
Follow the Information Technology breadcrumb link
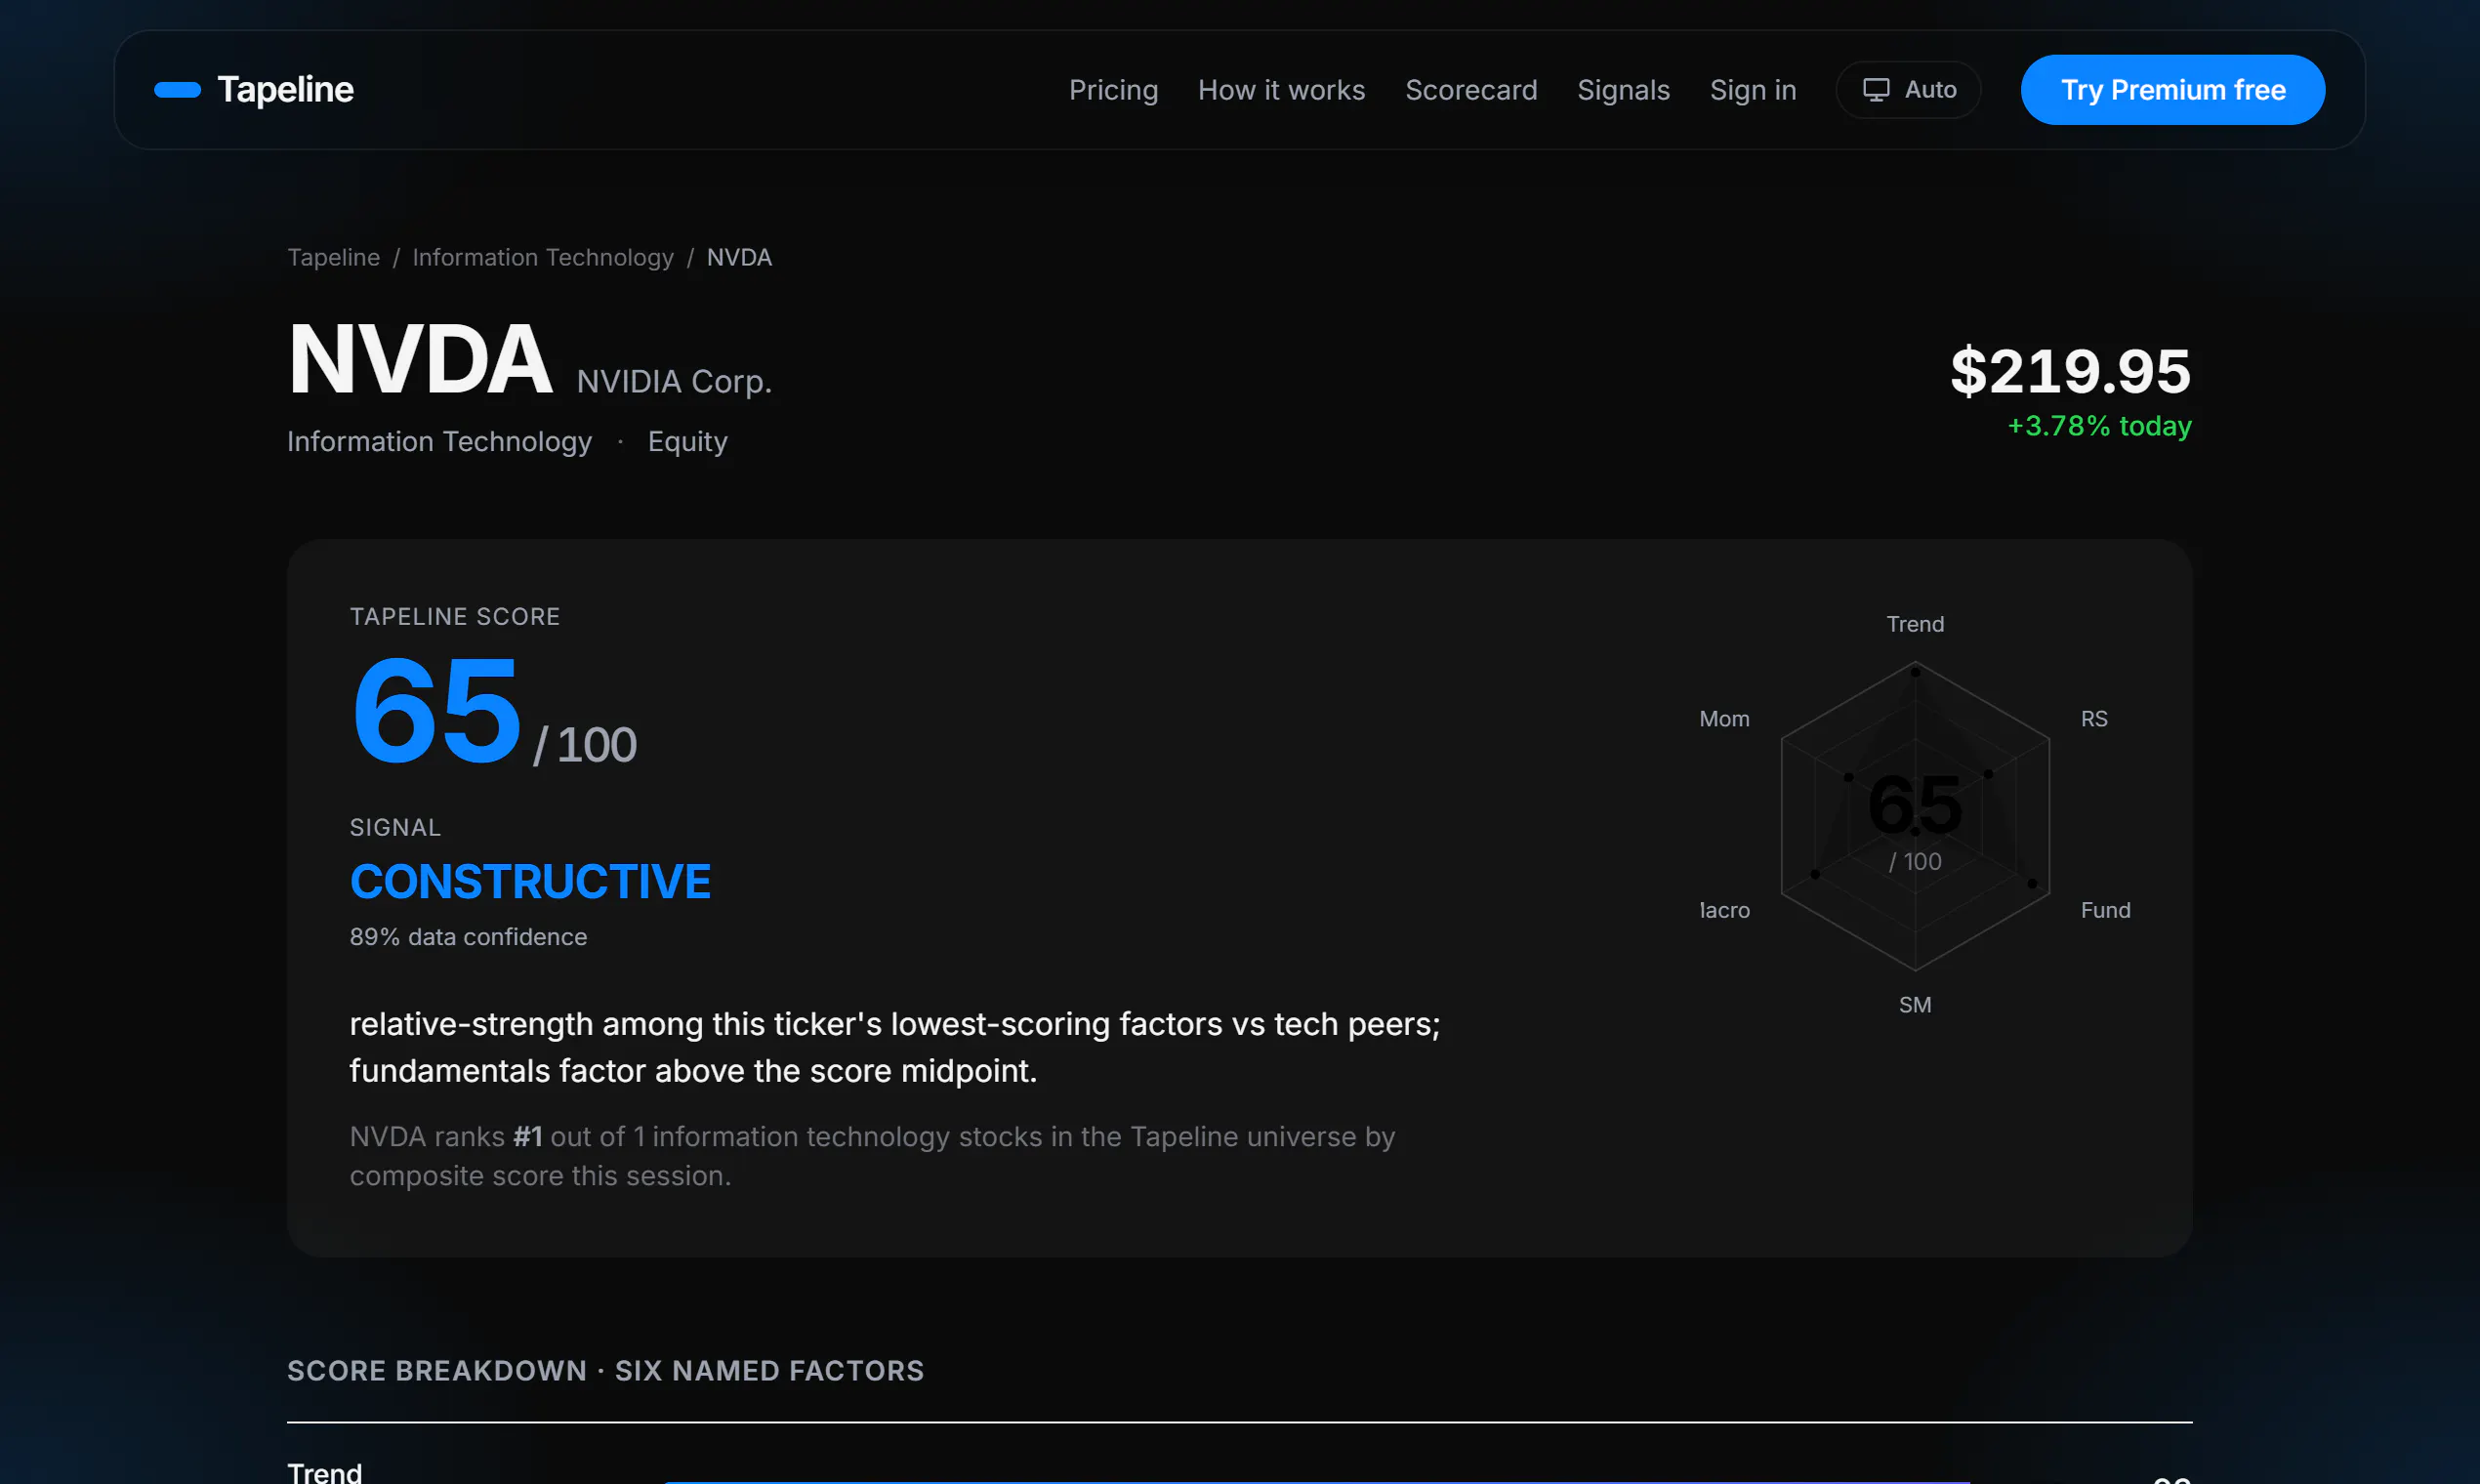click(543, 257)
